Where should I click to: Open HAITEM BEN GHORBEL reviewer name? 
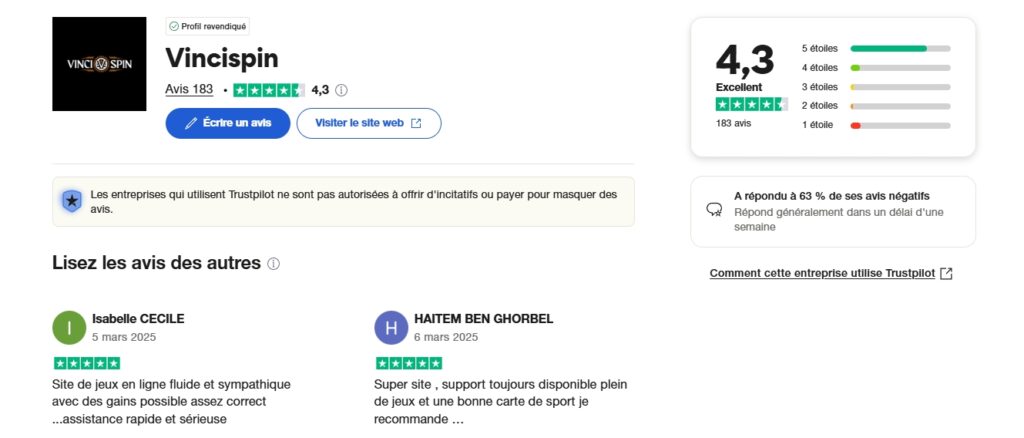[x=483, y=319]
